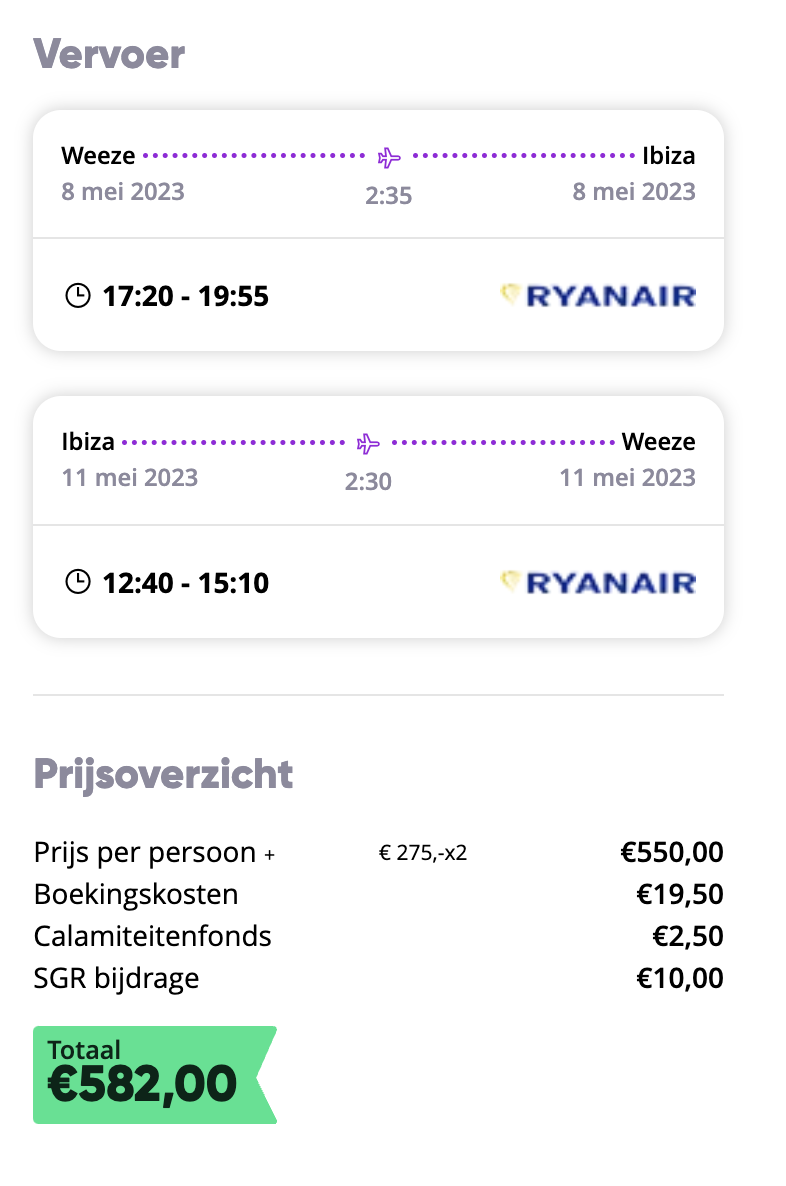The height and width of the screenshot is (1186, 786).
Task: Click the clock icon beside 17:20 - 19:55
Action: [78, 296]
